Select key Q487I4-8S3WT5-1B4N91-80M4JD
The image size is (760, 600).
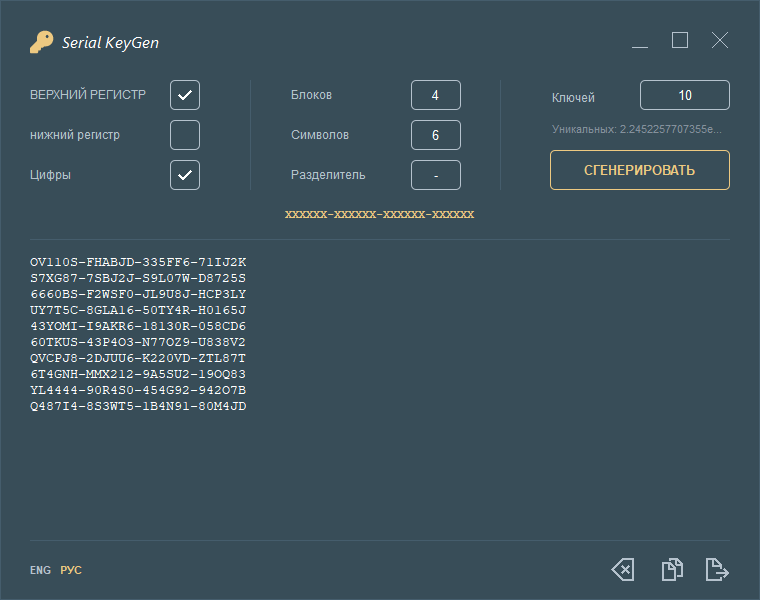pyautogui.click(x=138, y=406)
